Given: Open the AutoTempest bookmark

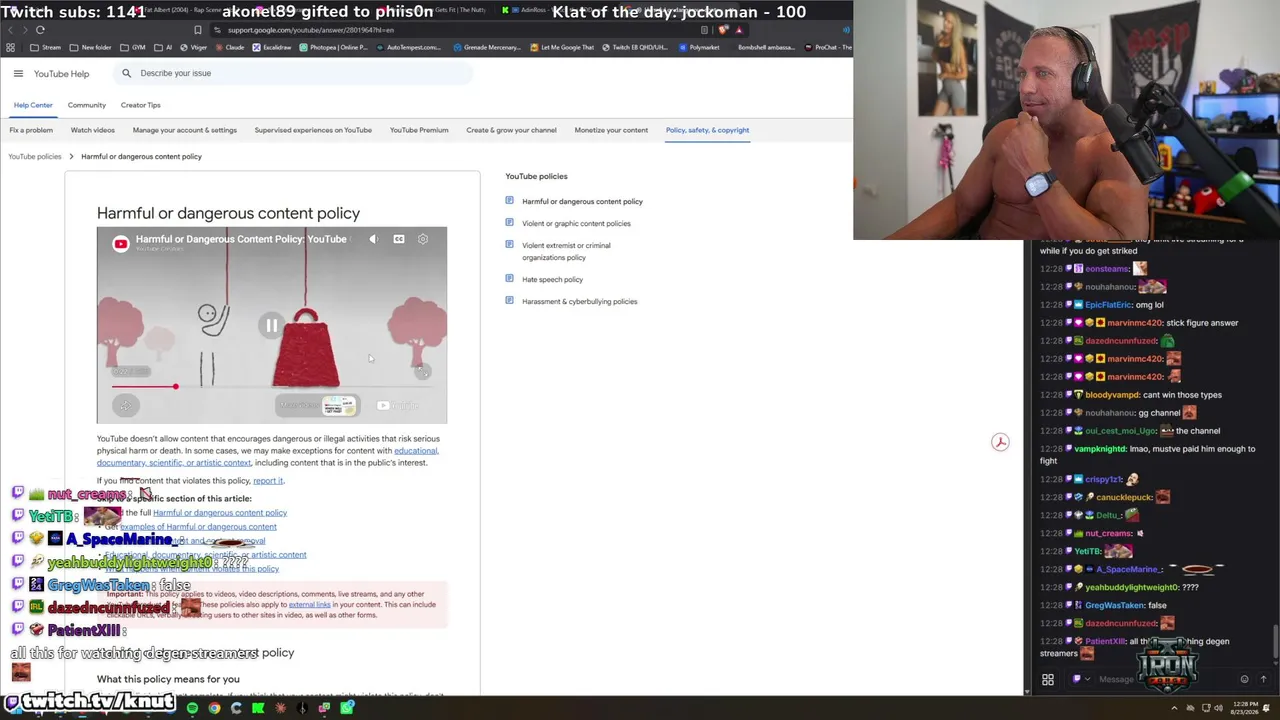Looking at the screenshot, I should tap(408, 47).
